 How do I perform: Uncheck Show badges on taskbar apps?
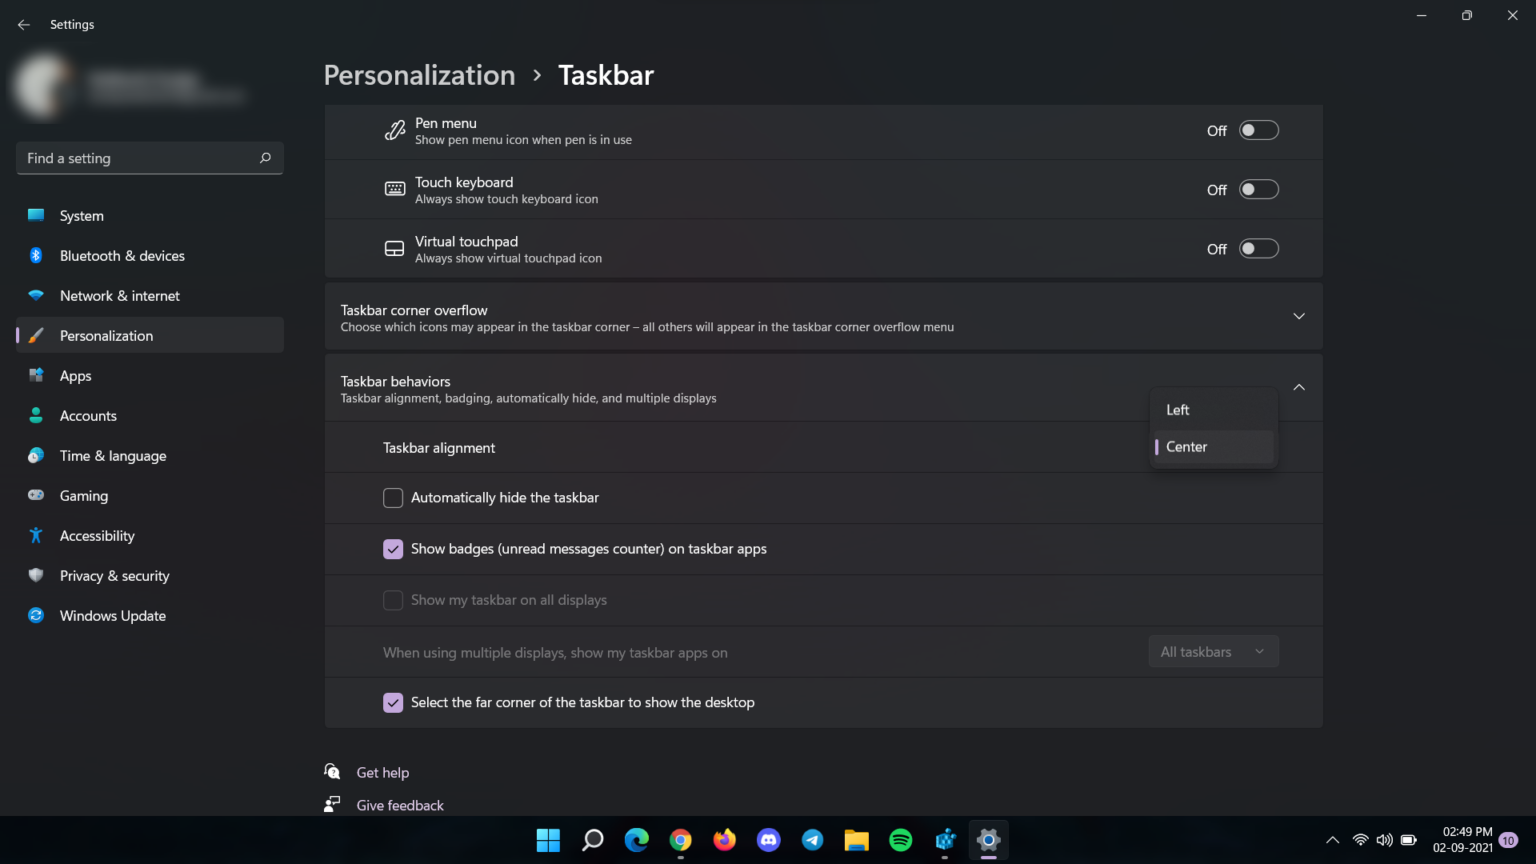coord(393,549)
